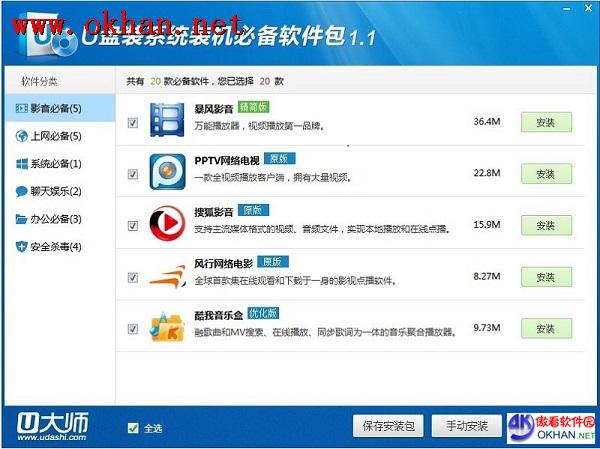Click the folder icon beside 办公必备

(21, 219)
